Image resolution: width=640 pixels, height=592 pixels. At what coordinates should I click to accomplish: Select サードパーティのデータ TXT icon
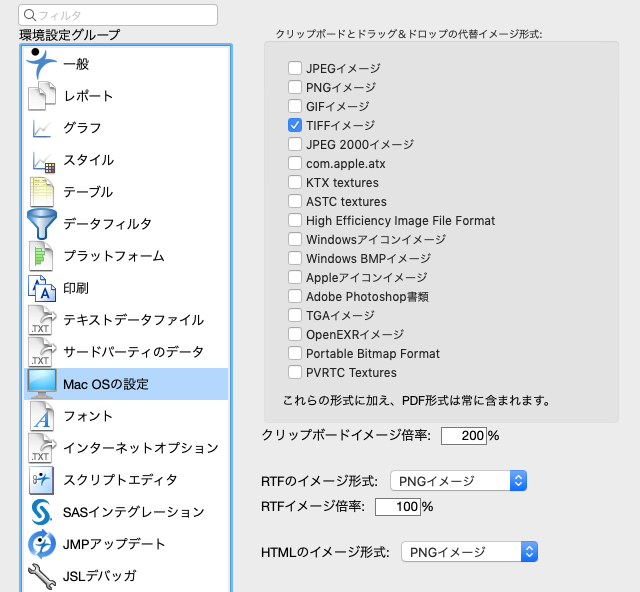(x=42, y=352)
